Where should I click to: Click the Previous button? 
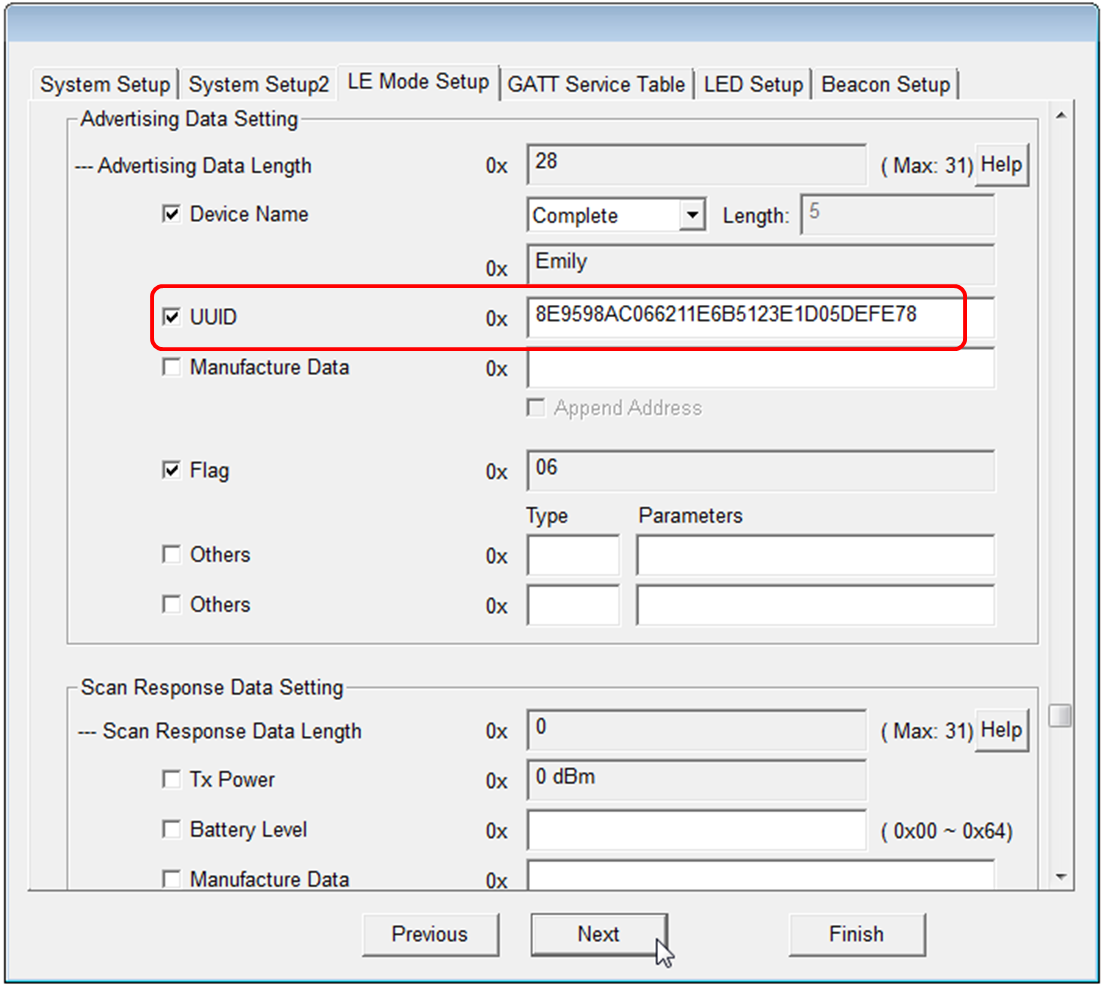pyautogui.click(x=429, y=934)
